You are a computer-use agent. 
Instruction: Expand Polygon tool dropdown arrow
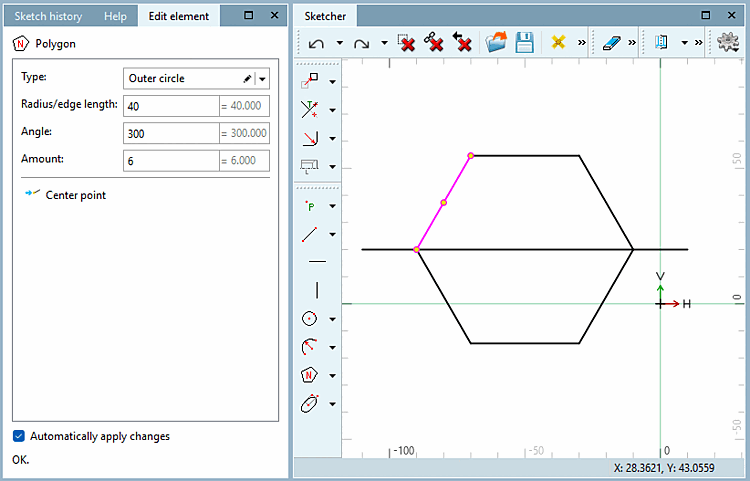click(x=332, y=376)
